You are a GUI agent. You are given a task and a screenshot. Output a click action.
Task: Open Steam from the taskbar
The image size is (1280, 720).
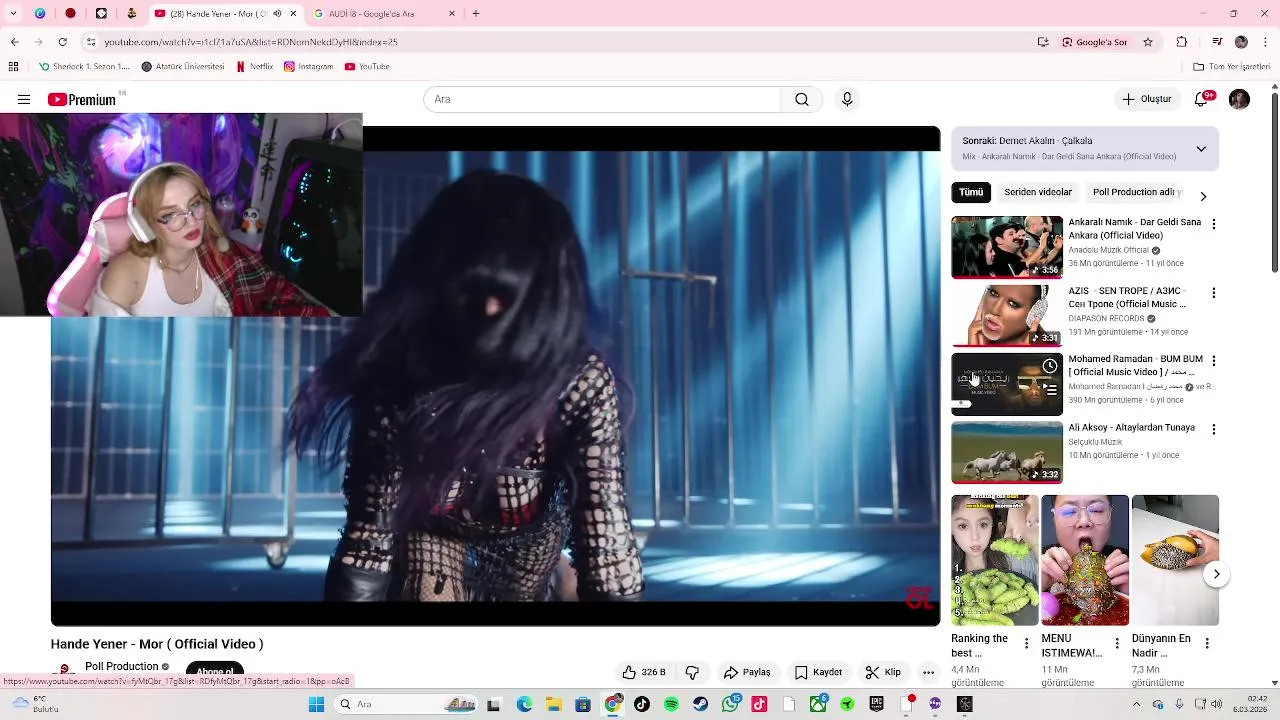(x=700, y=704)
